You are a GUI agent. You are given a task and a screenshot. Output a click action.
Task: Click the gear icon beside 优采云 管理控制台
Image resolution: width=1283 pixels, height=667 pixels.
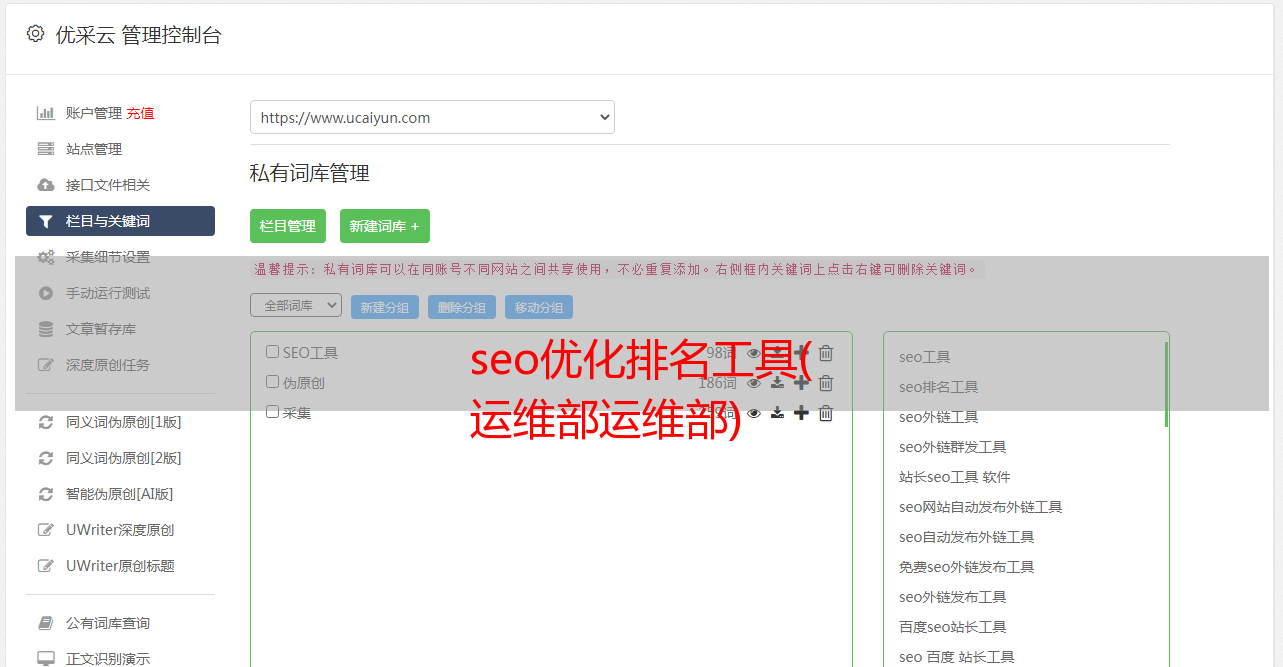(x=36, y=34)
